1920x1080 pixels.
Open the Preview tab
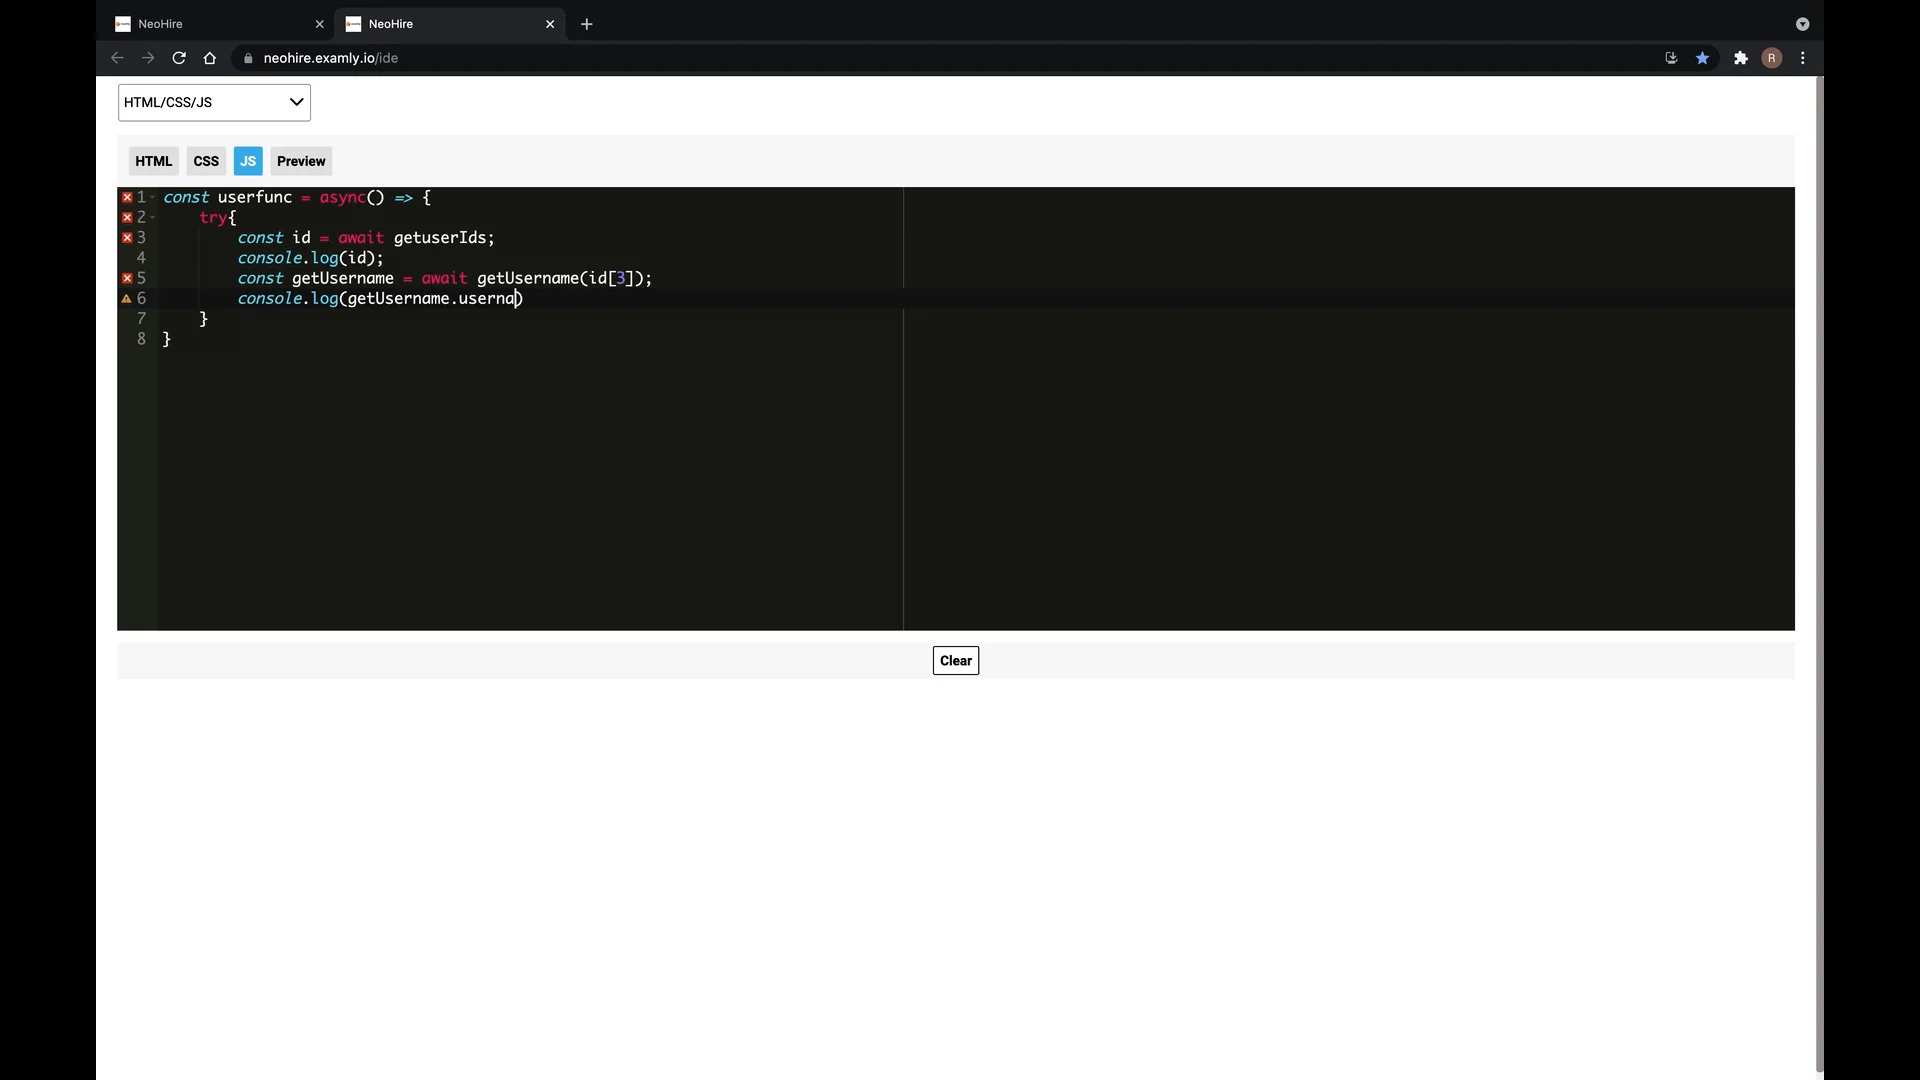coord(301,161)
